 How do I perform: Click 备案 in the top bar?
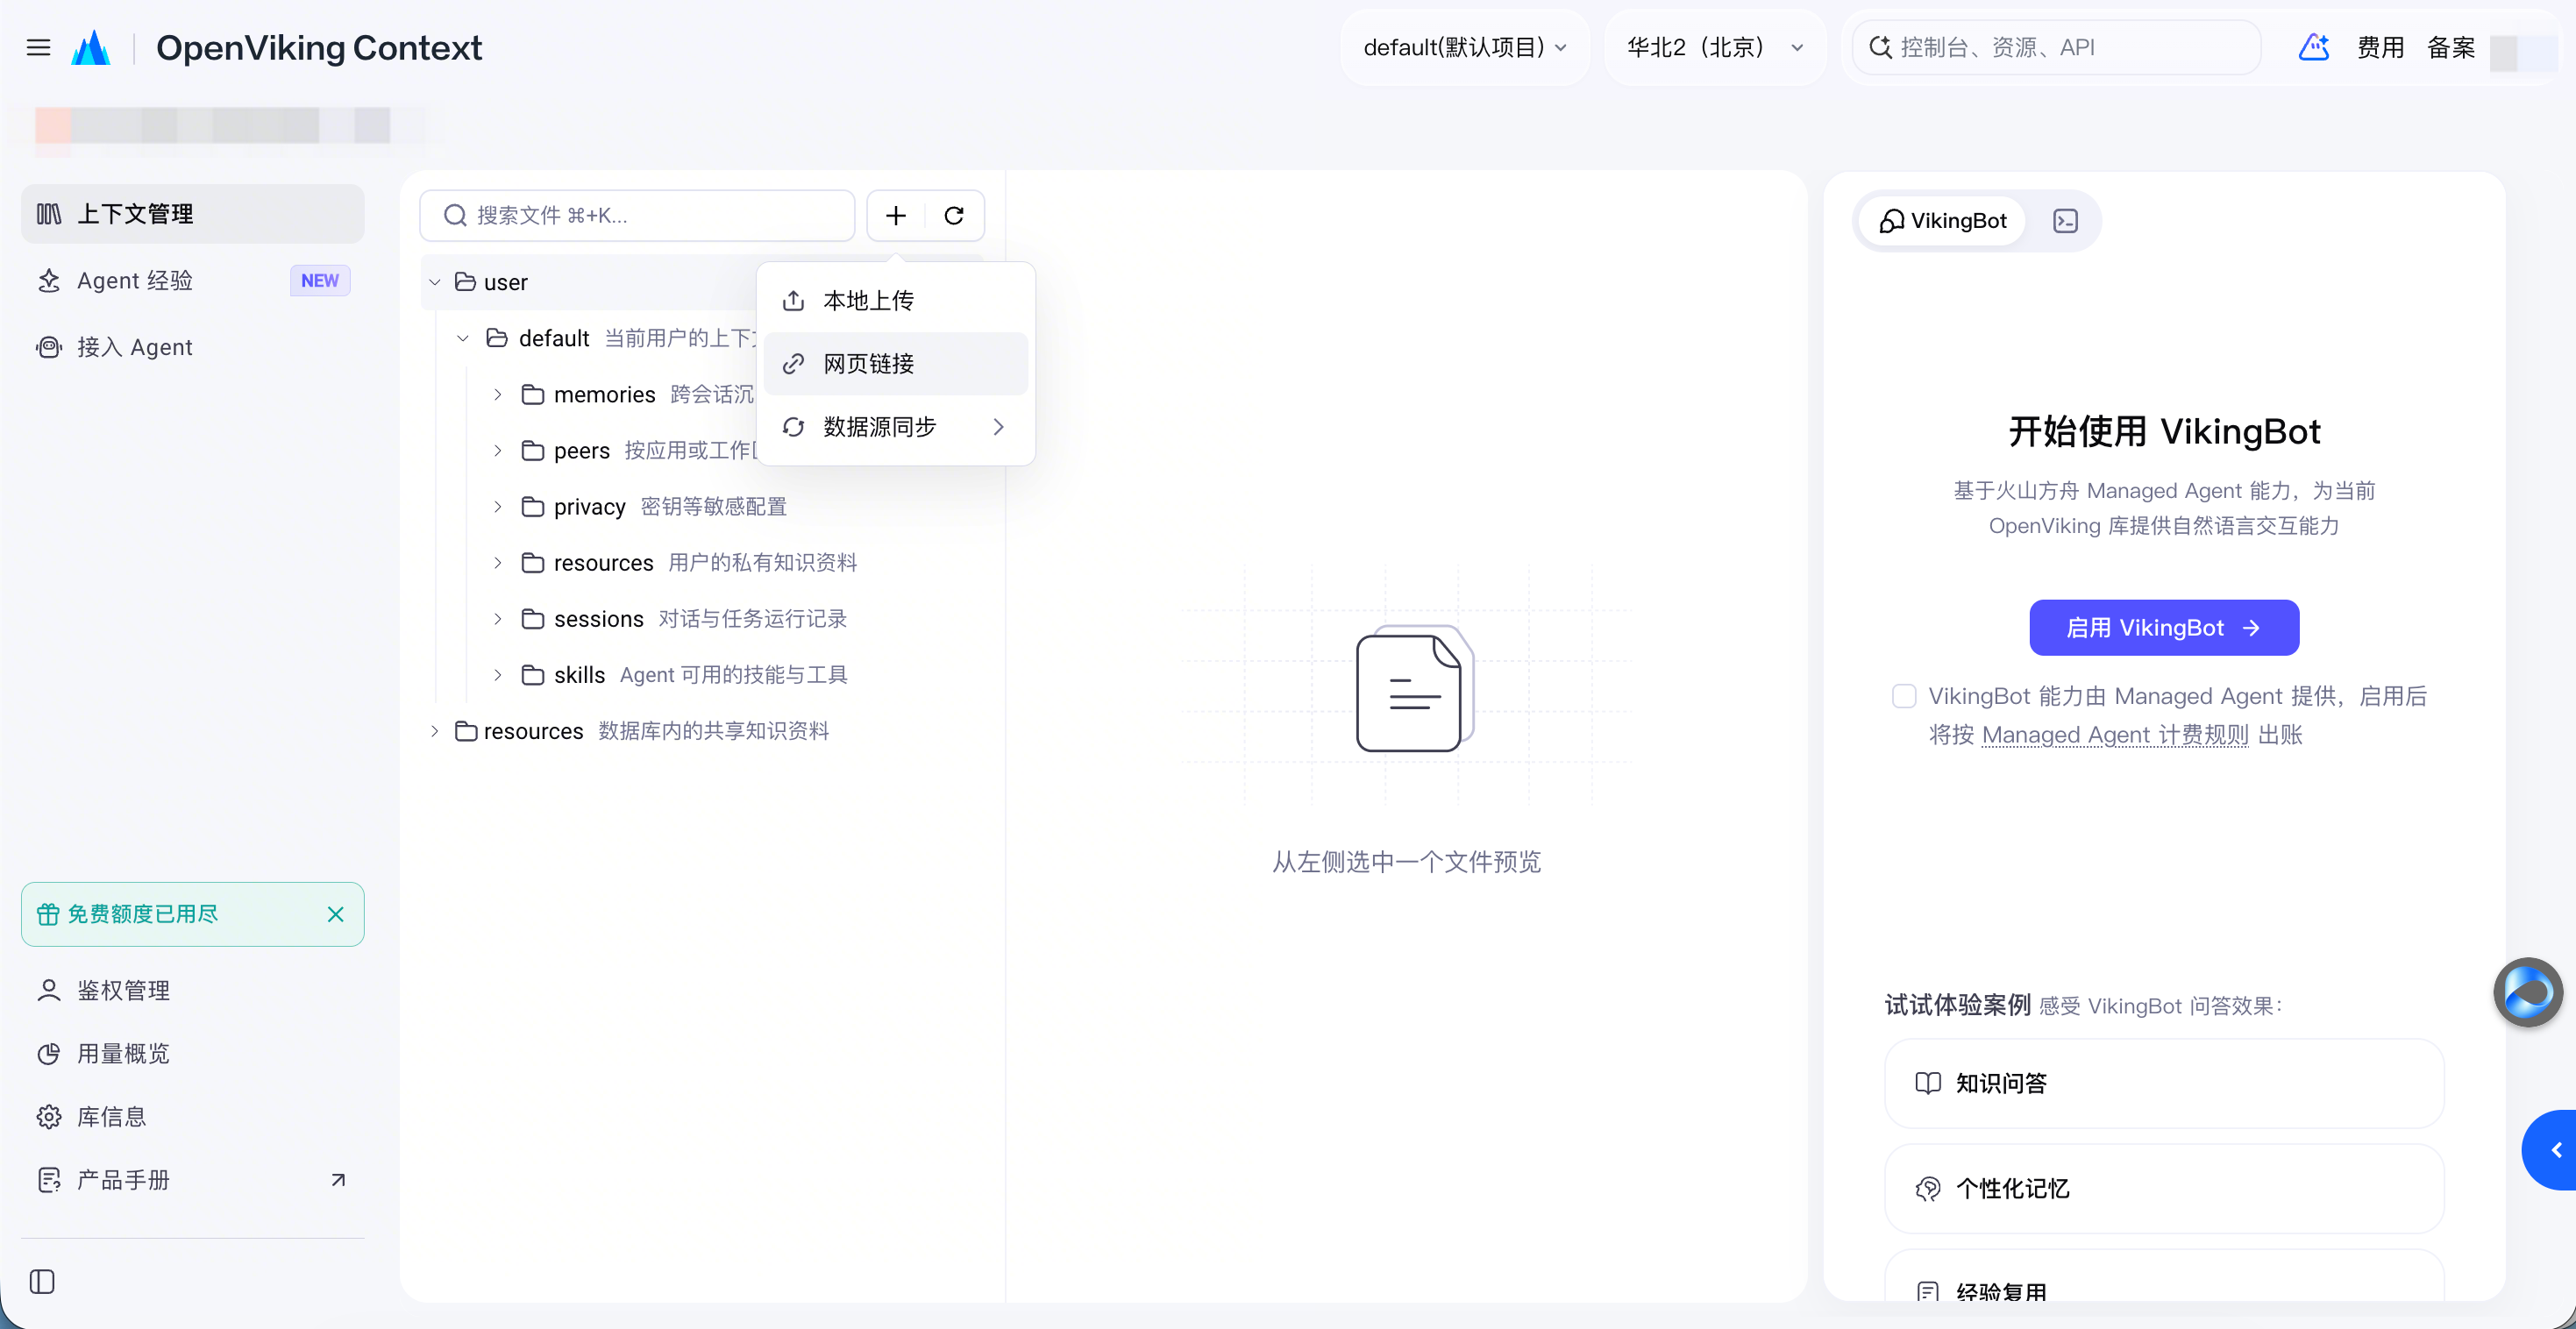click(2450, 47)
